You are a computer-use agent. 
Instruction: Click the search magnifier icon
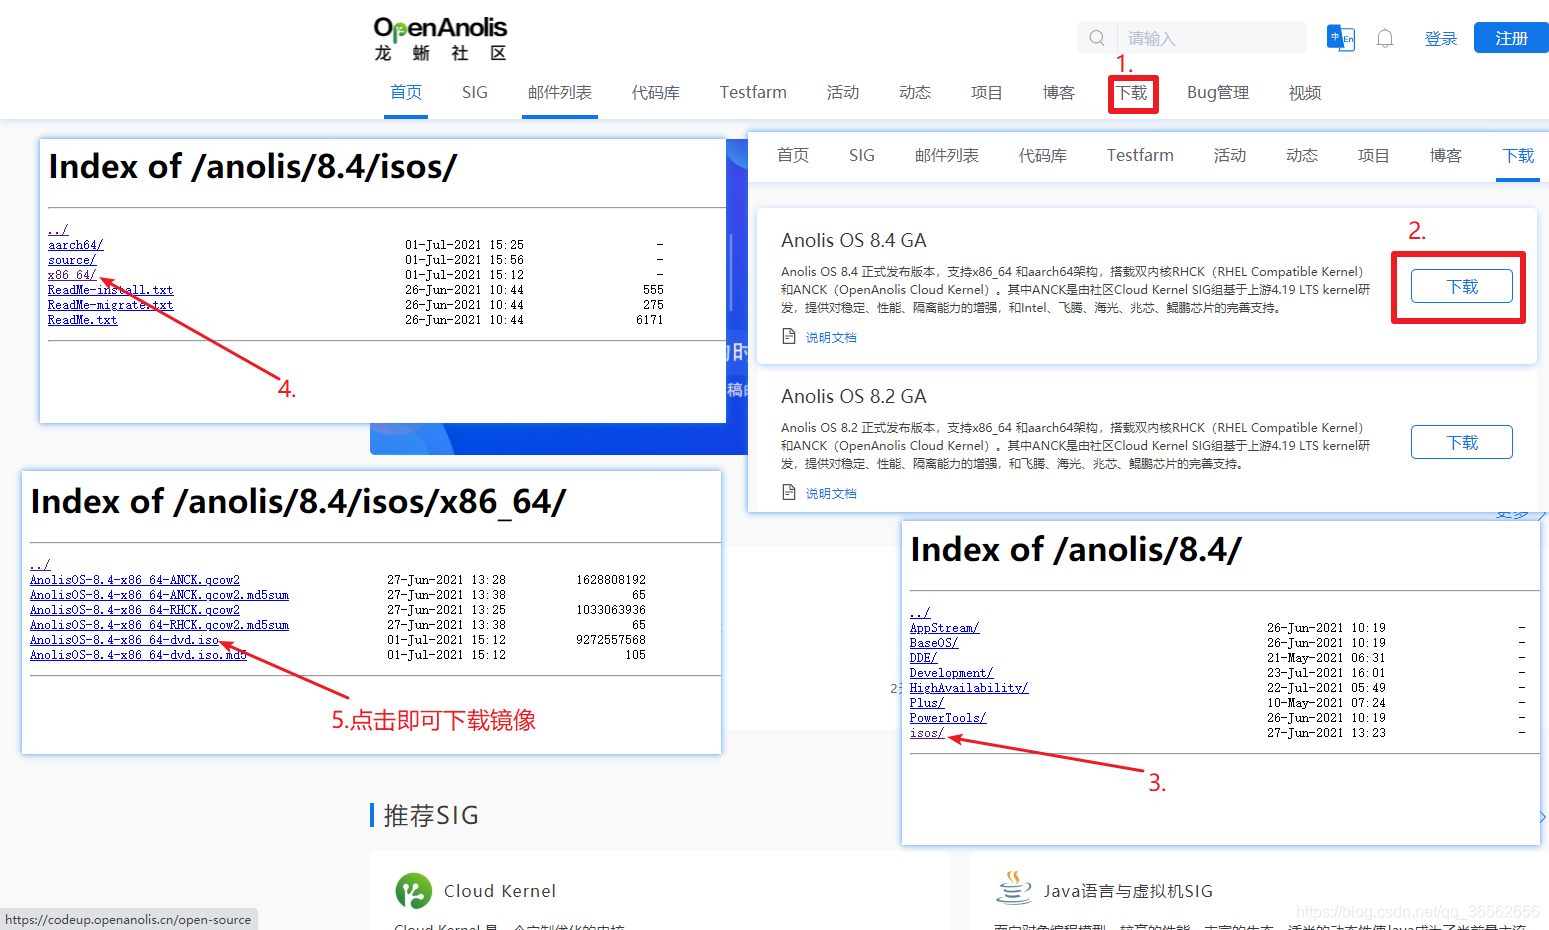(1097, 38)
